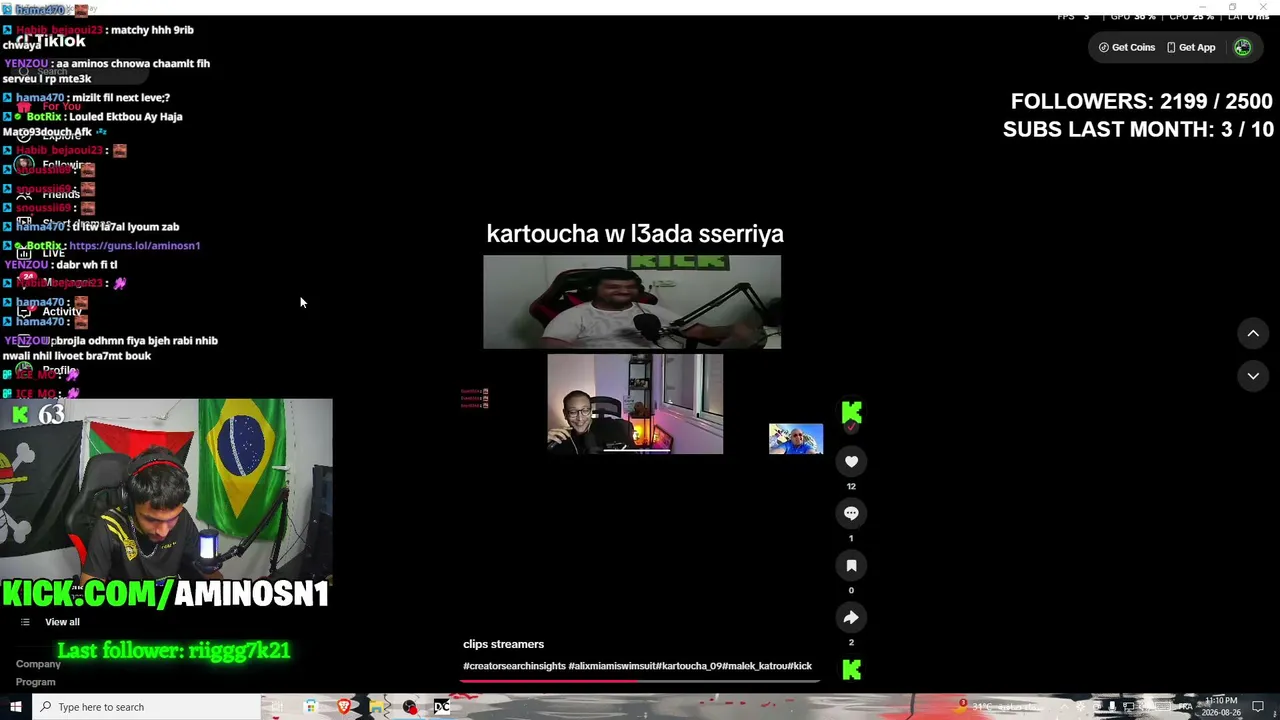Image resolution: width=1280 pixels, height=720 pixels.
Task: Go to the next video with down chevron
Action: [1253, 375]
